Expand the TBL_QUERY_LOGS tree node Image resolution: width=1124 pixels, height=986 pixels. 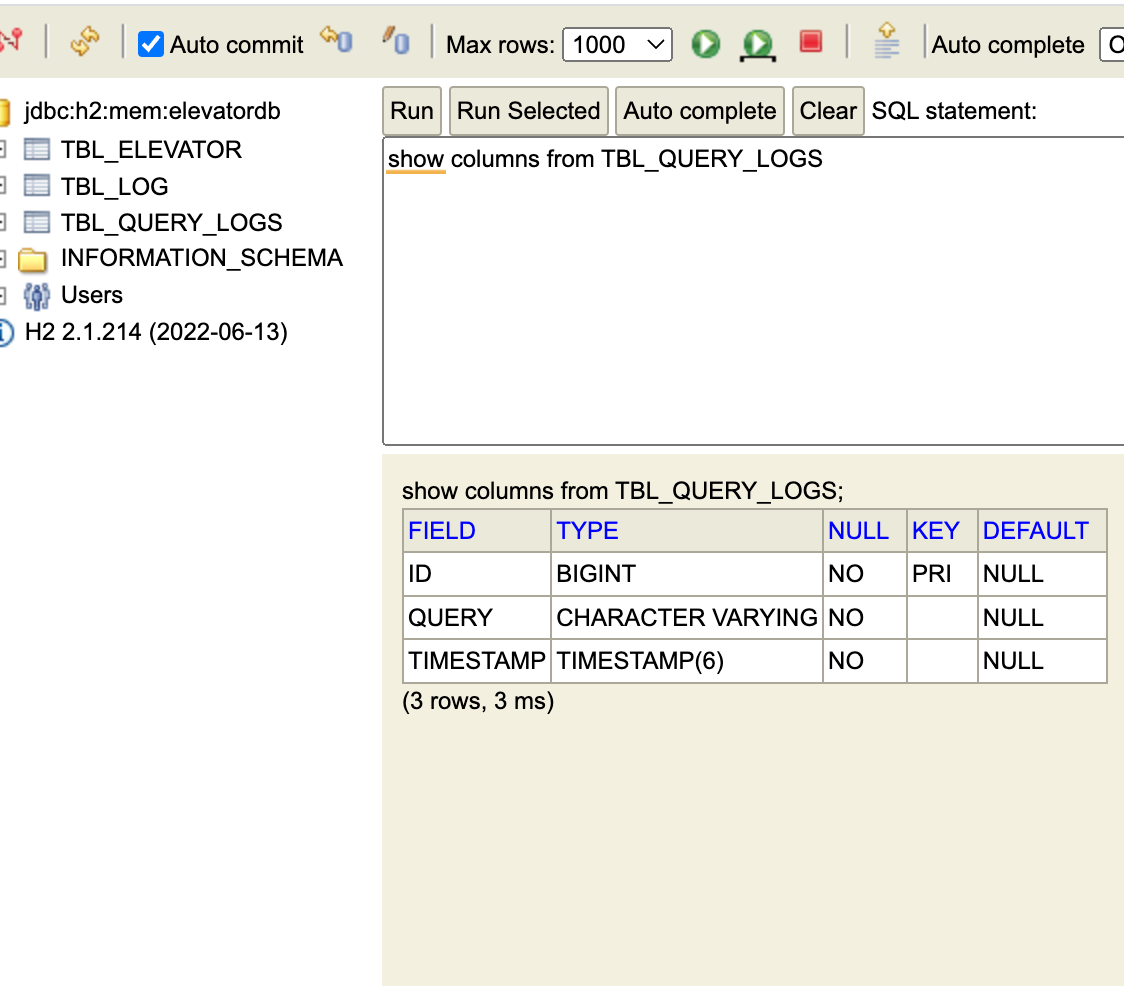[x=3, y=222]
